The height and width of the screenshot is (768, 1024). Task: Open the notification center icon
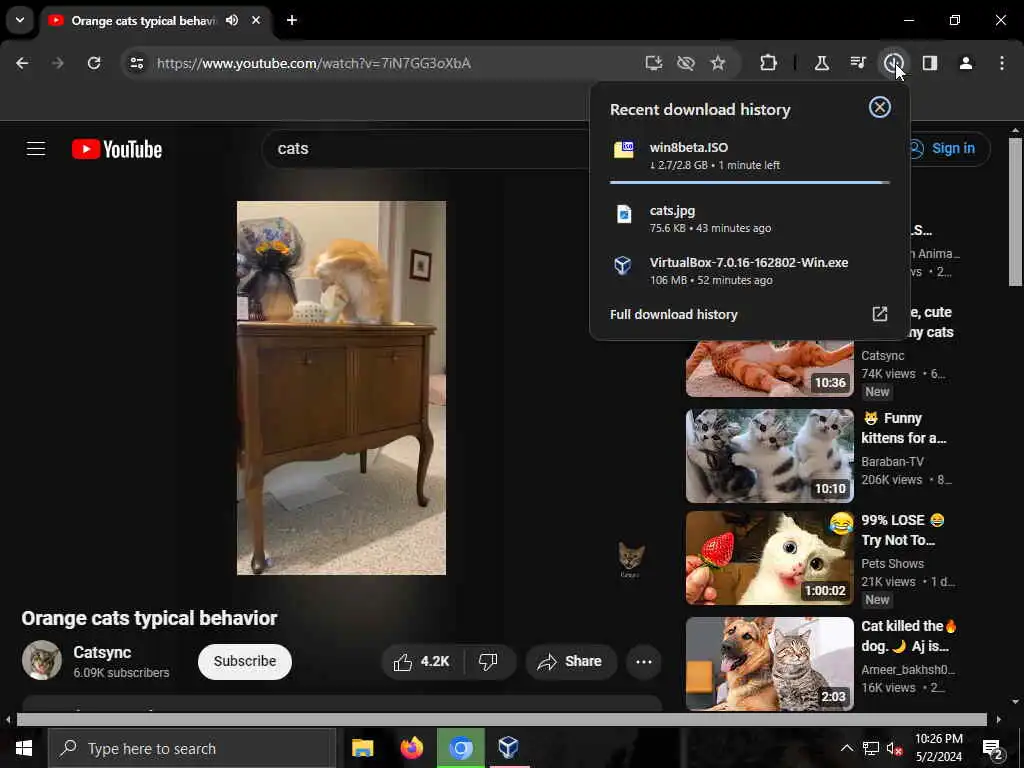click(x=993, y=748)
